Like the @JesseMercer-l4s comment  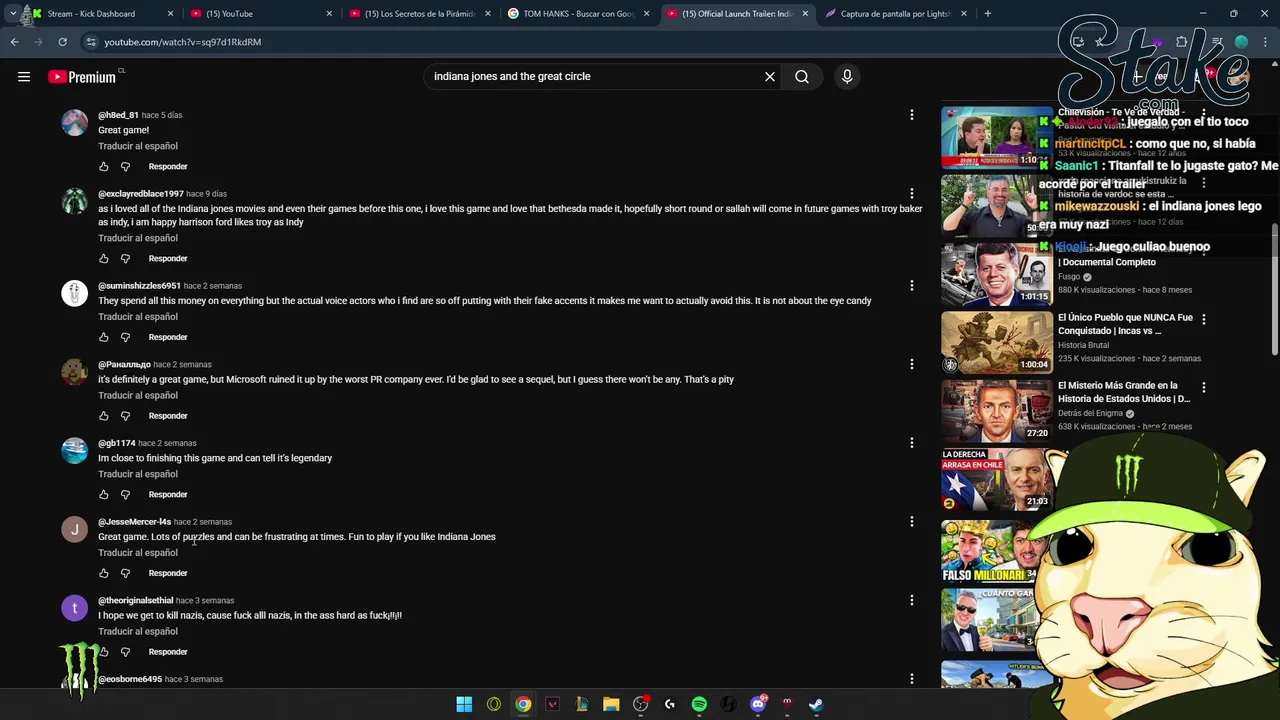tap(103, 573)
